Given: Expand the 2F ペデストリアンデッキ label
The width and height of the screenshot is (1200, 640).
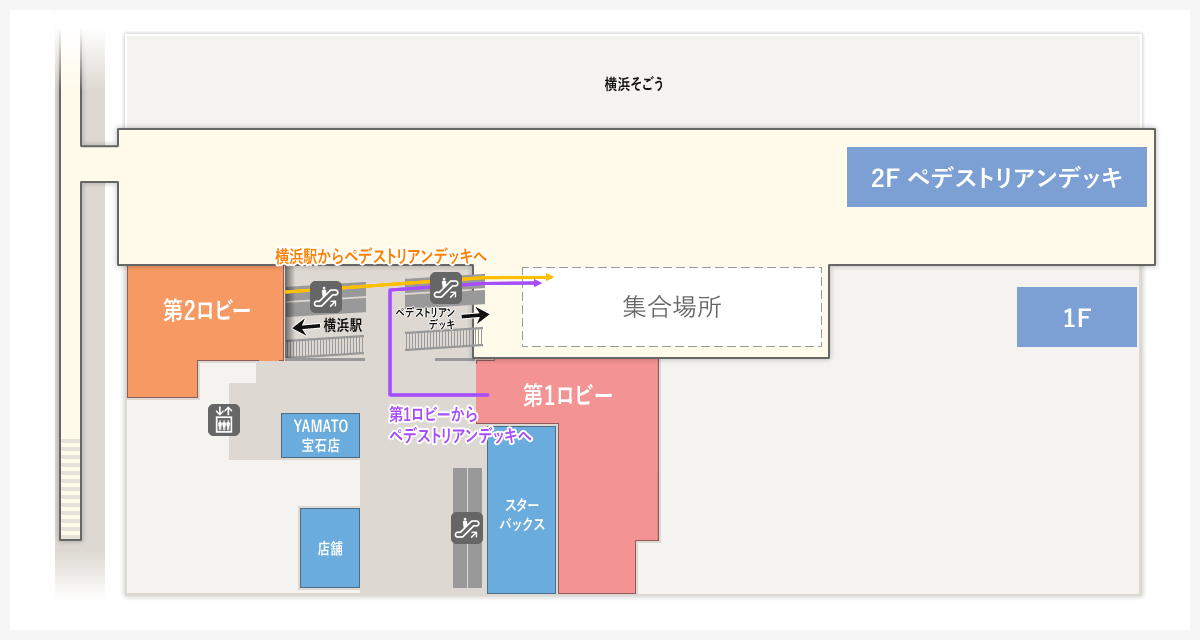Looking at the screenshot, I should (997, 176).
